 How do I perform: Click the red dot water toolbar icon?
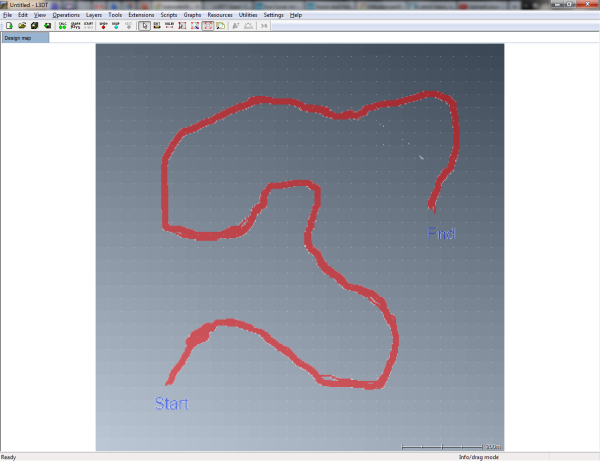point(103,26)
